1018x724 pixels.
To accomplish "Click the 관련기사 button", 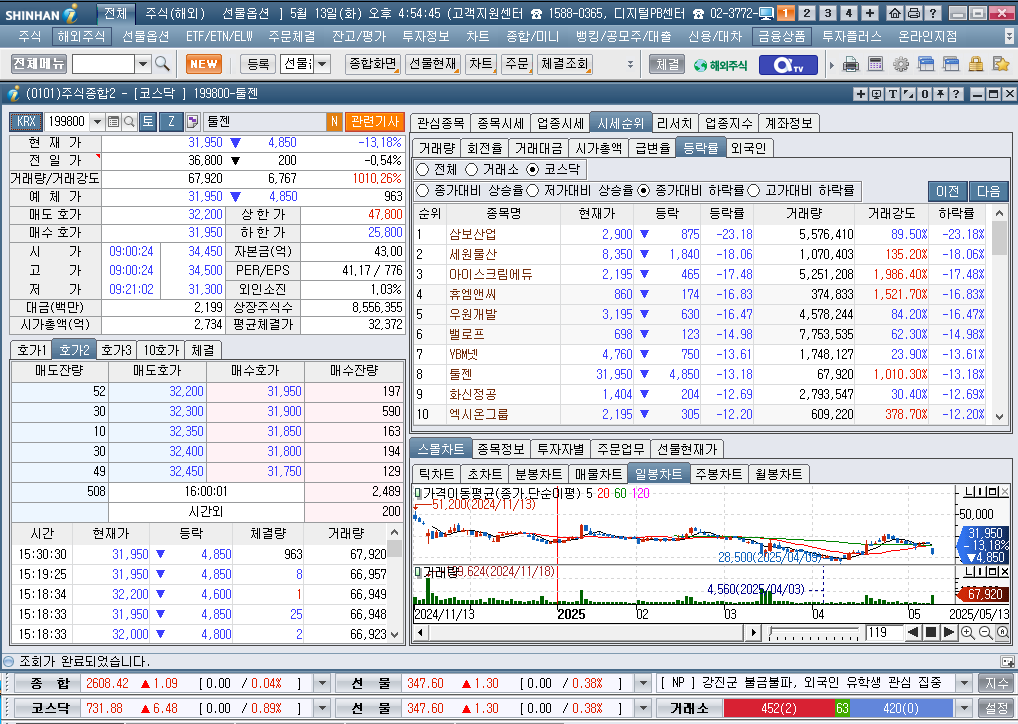I will pyautogui.click(x=375, y=121).
